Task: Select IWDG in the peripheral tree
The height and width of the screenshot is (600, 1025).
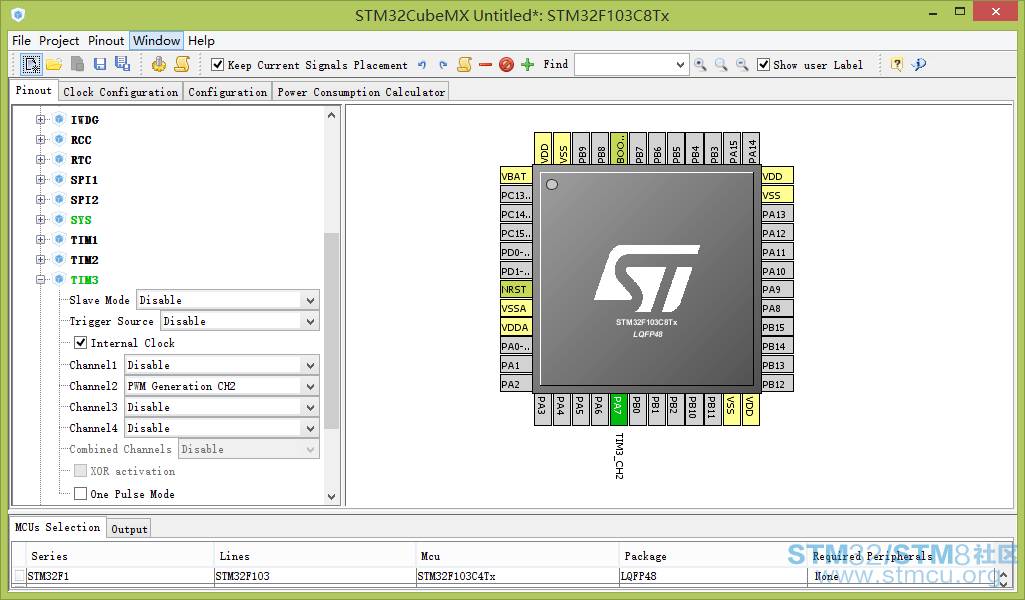Action: [84, 120]
